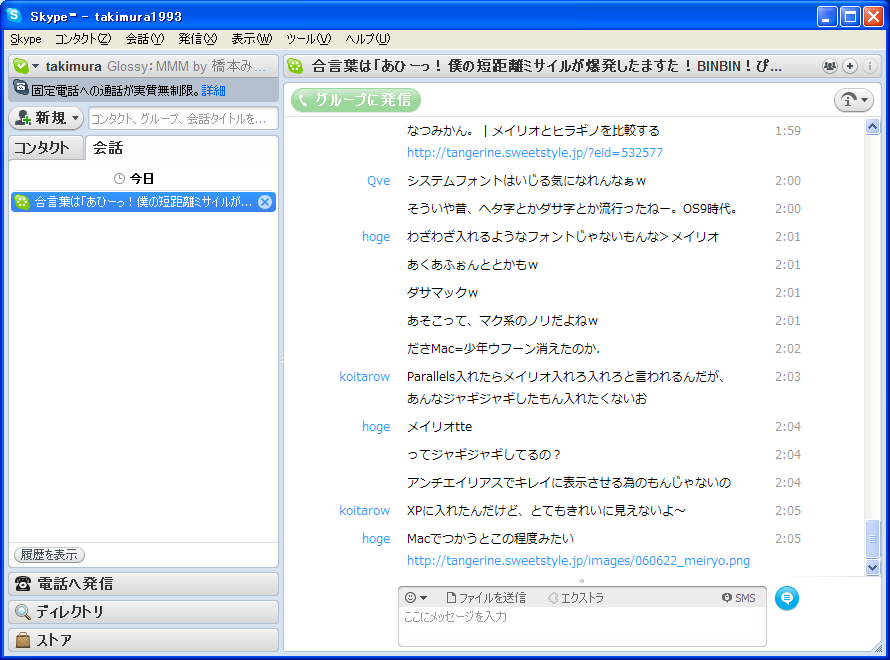Click the 電話へ発信 telephone icon
Image resolution: width=890 pixels, height=660 pixels.
tap(23, 583)
